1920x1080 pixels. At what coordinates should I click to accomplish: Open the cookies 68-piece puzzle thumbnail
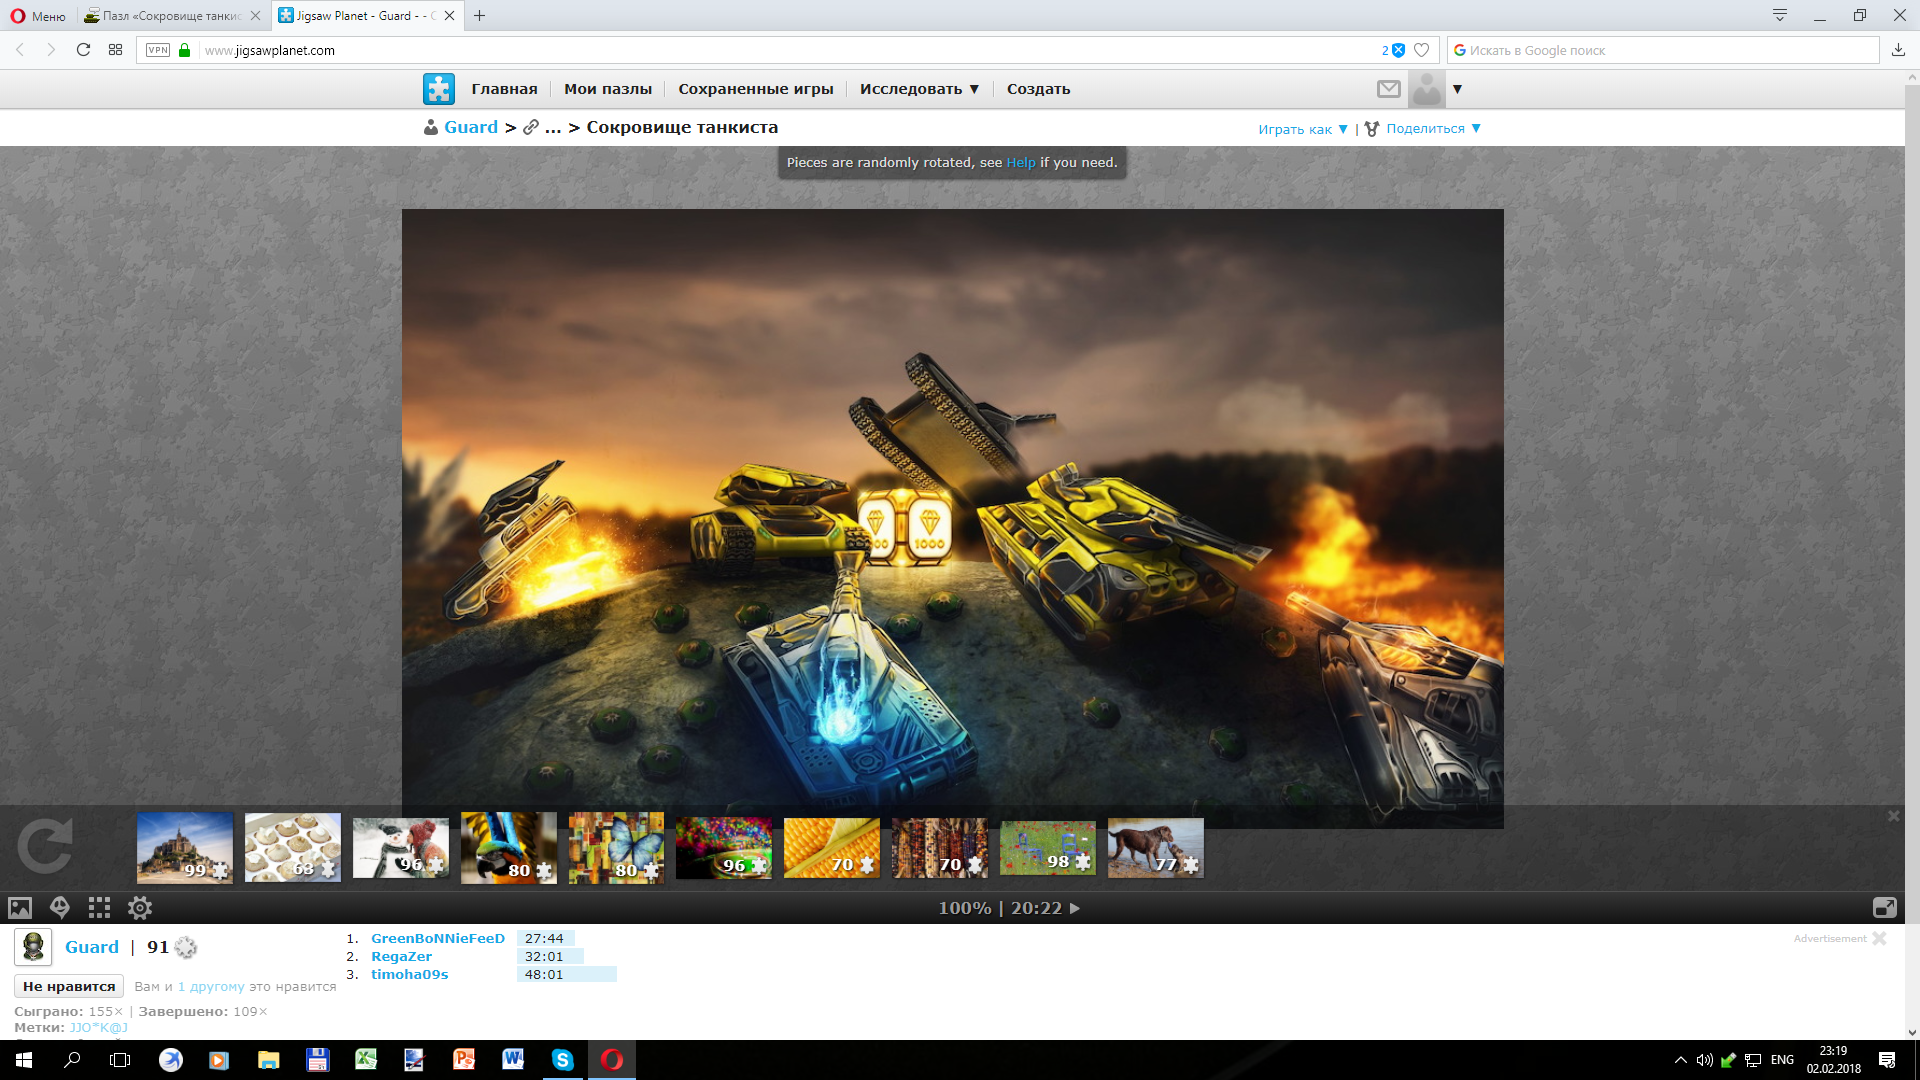293,847
